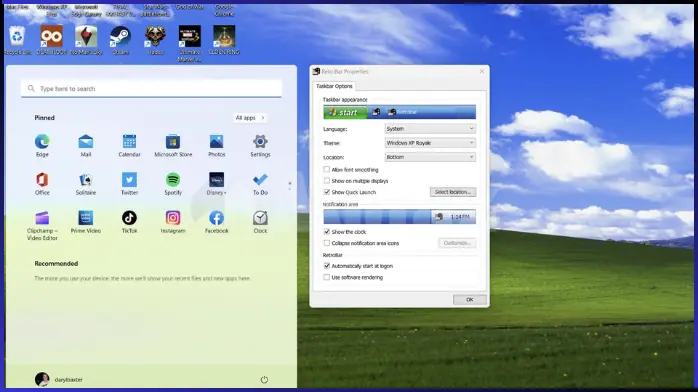Select the ELDEN RING desktop shortcut
Image resolution: width=698 pixels, height=392 pixels.
[x=224, y=40]
